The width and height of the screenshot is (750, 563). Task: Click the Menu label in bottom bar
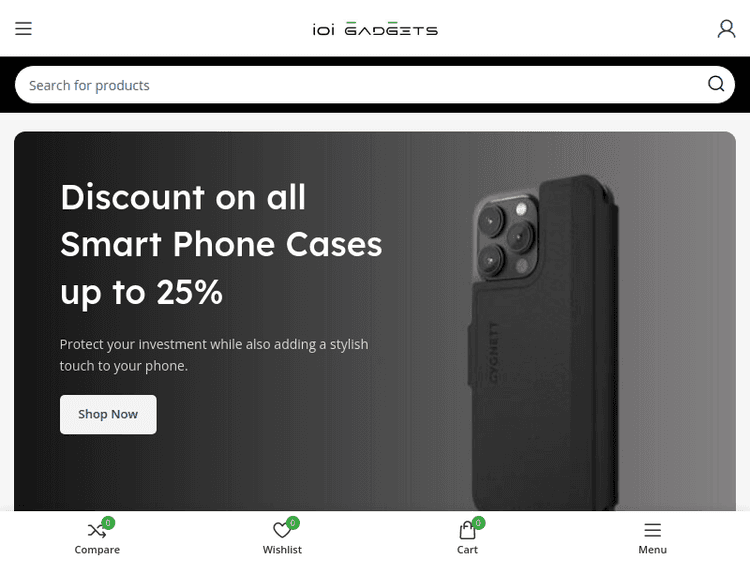click(x=652, y=550)
